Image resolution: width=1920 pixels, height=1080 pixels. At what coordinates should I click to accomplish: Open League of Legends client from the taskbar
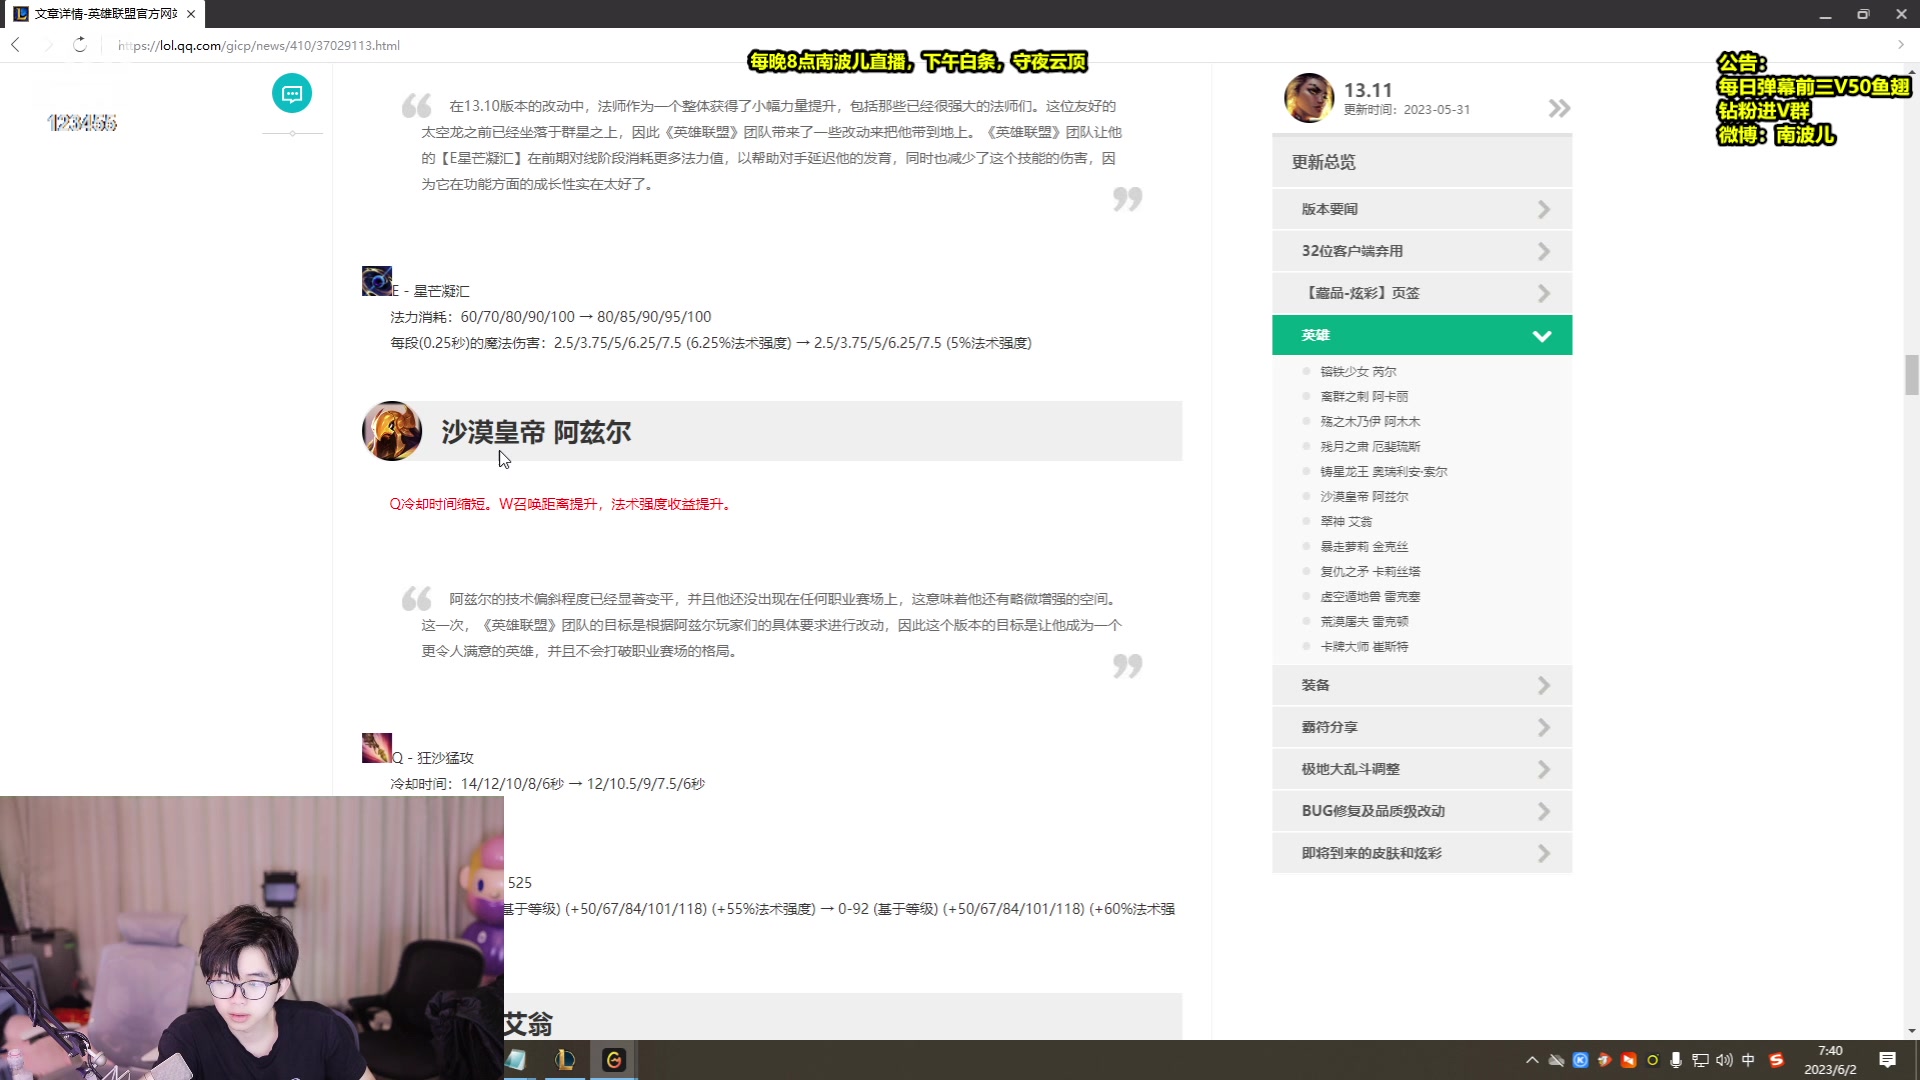point(565,1060)
